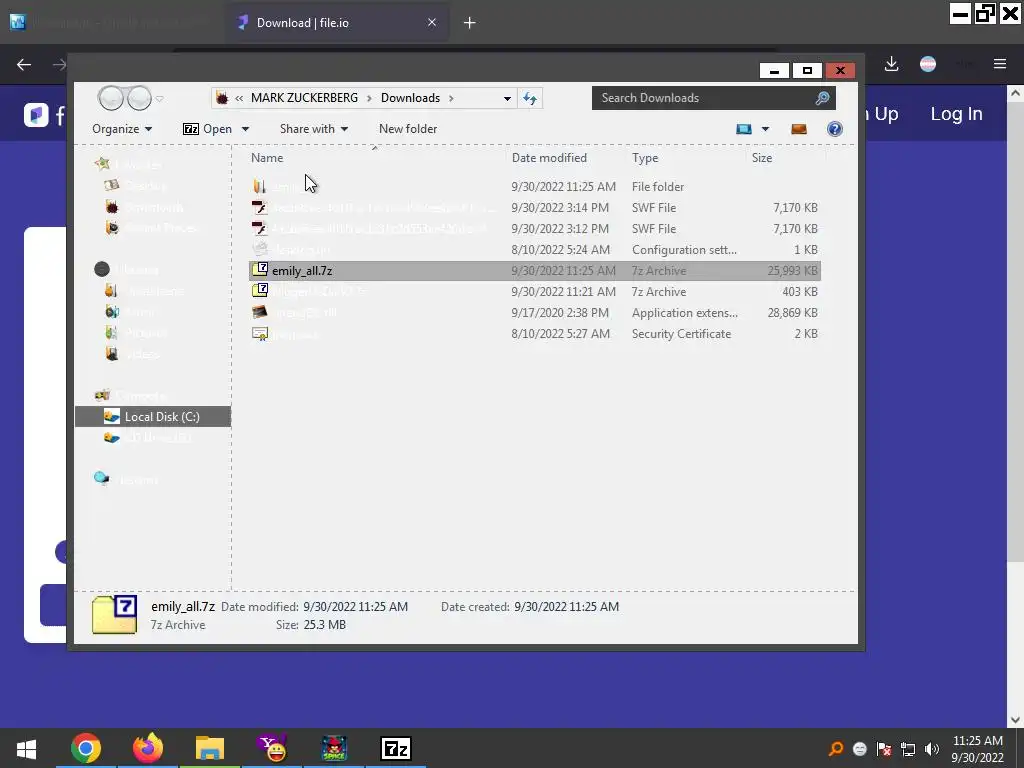This screenshot has width=1024, height=768.
Task: Switch to the Download | file.io browser tab
Action: (337, 23)
